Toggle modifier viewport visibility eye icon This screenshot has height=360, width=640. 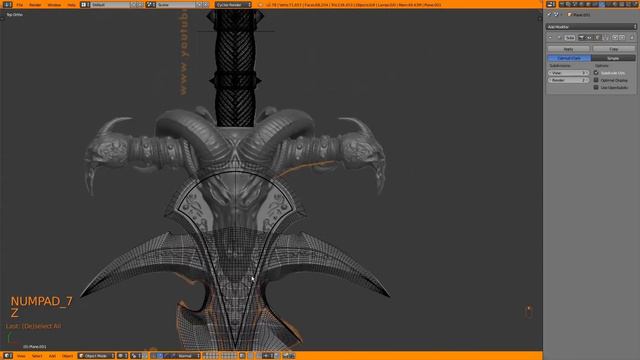589,38
